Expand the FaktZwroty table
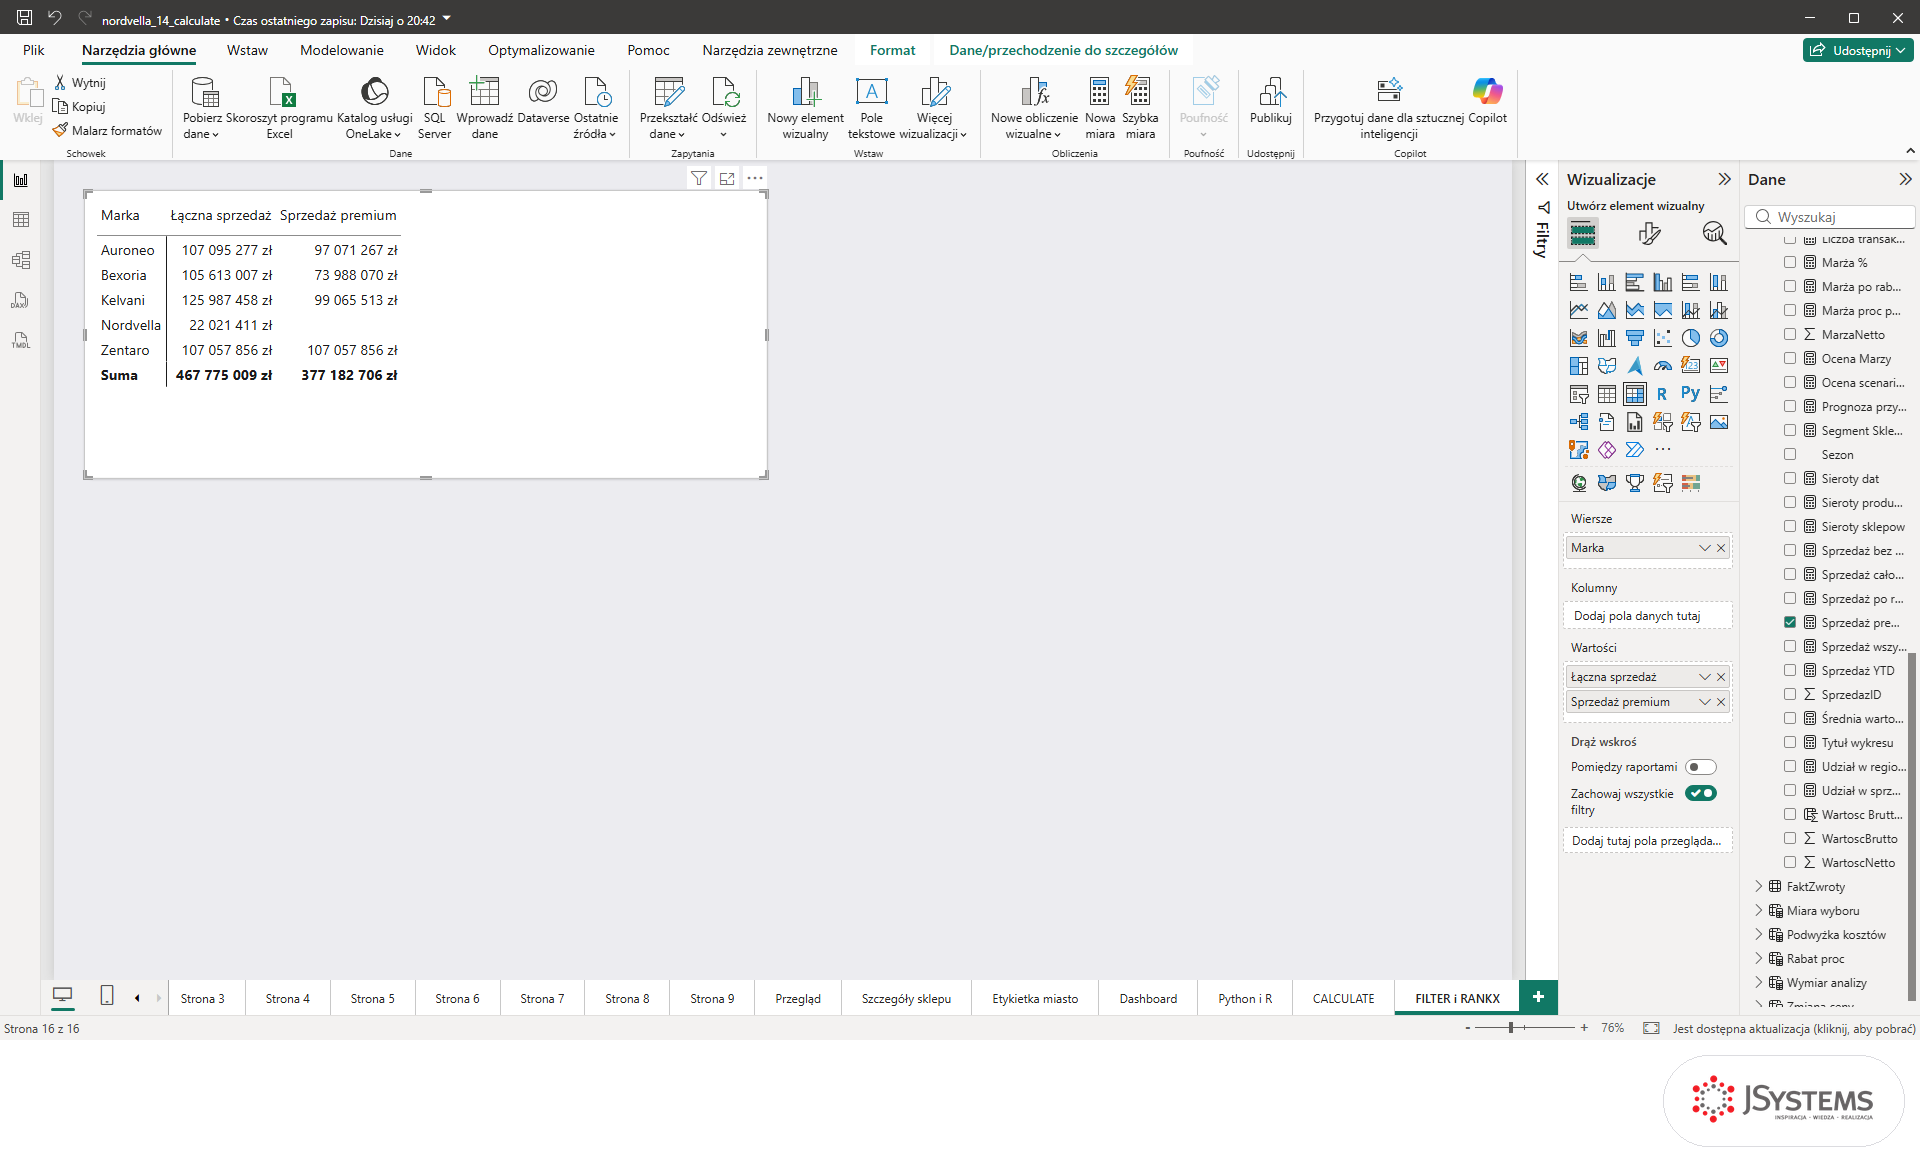Viewport: 1920px width, 1162px height. click(x=1759, y=886)
